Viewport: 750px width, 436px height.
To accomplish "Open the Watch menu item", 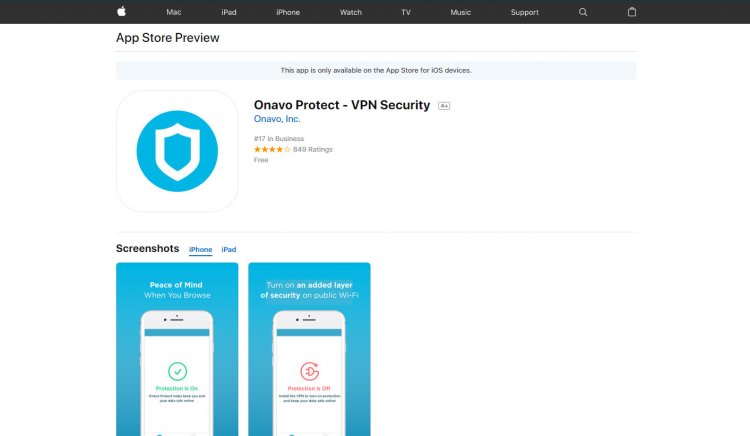I will 351,12.
